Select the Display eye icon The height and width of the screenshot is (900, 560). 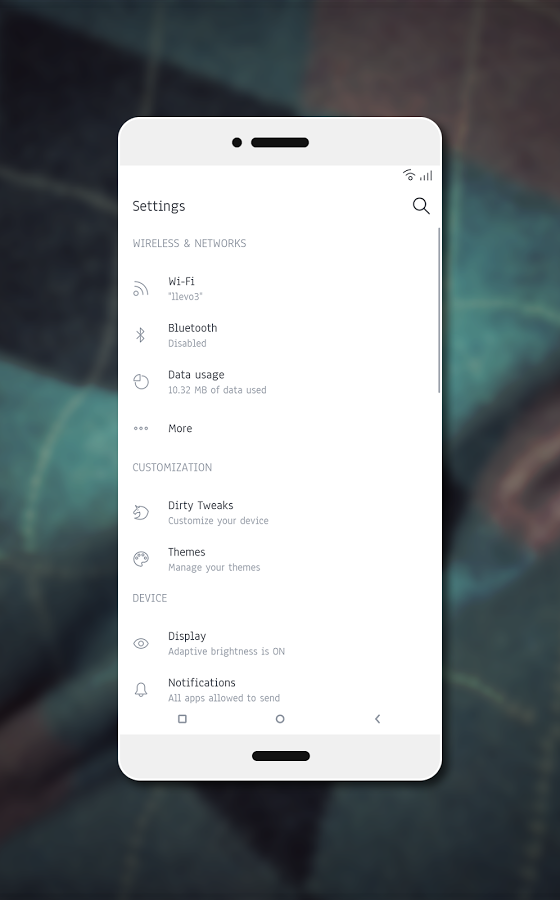coord(141,643)
